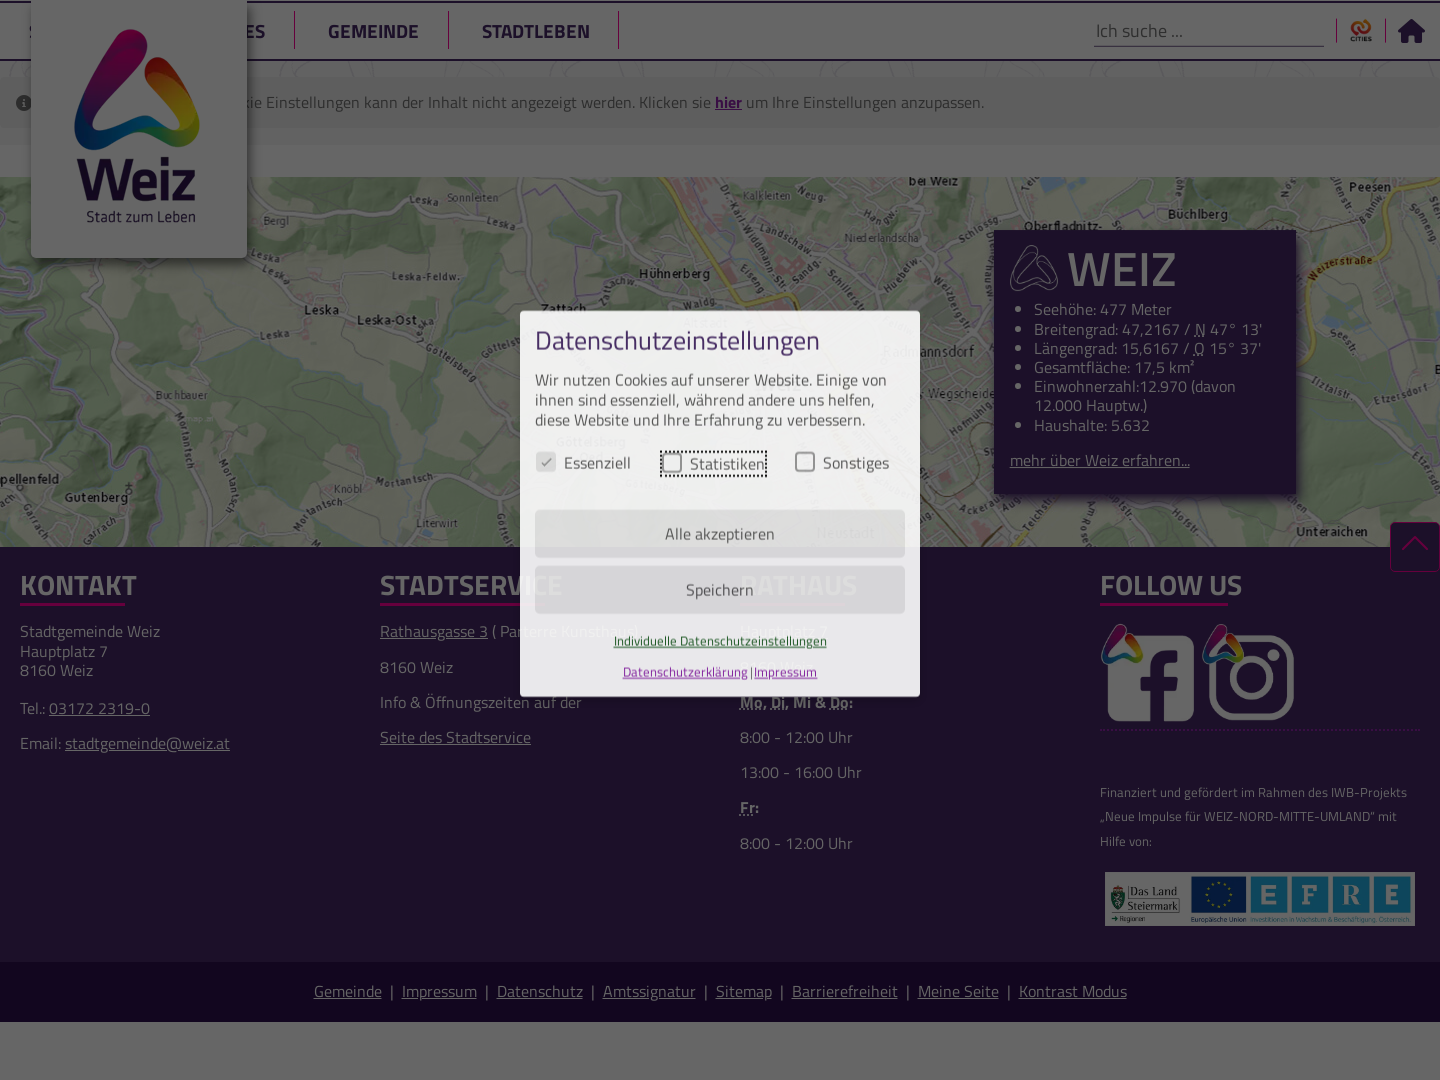The width and height of the screenshot is (1440, 1080).
Task: Open the Cities app icon link
Action: pos(1361,31)
